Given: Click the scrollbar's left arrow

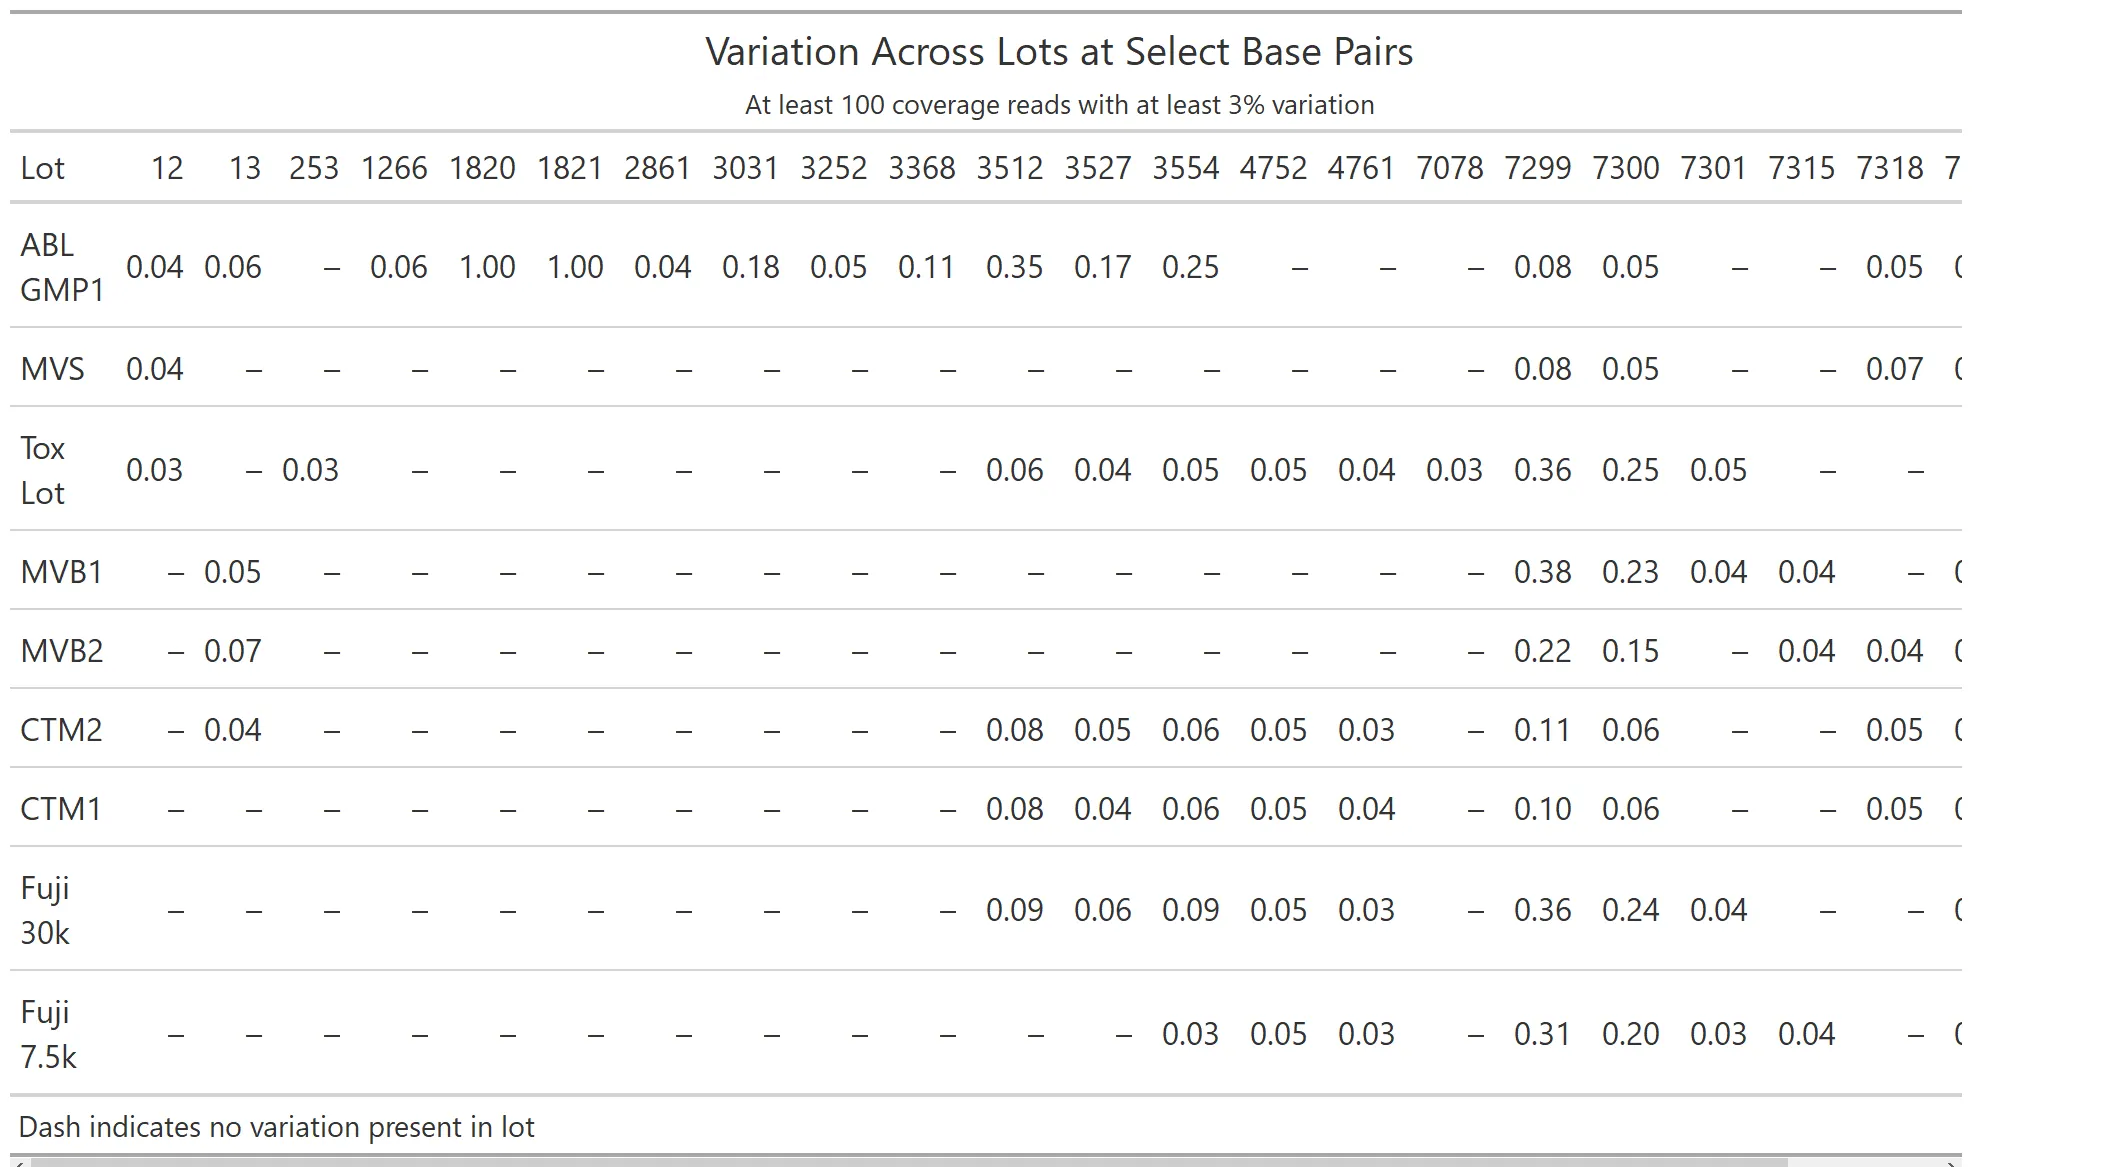Looking at the screenshot, I should [x=17, y=1162].
